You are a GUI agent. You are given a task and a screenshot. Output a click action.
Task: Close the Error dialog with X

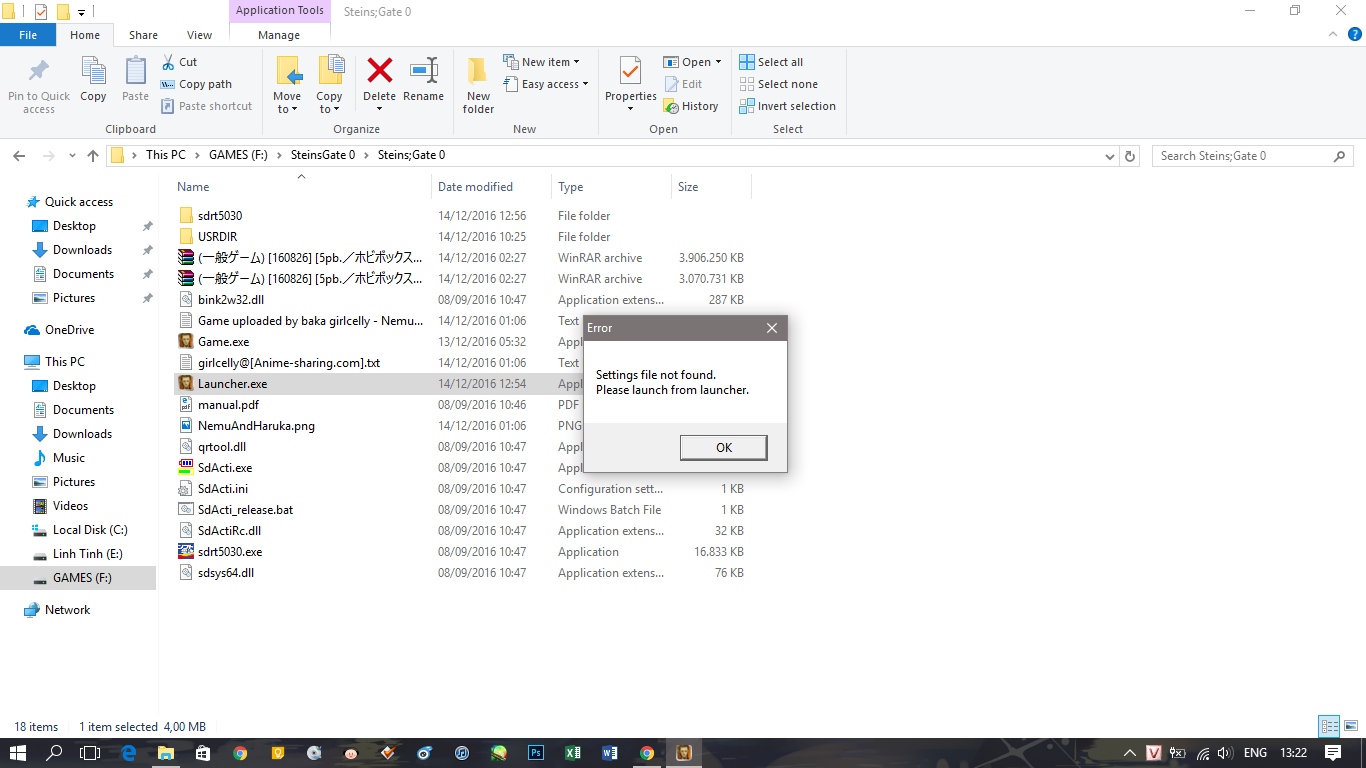(x=772, y=328)
